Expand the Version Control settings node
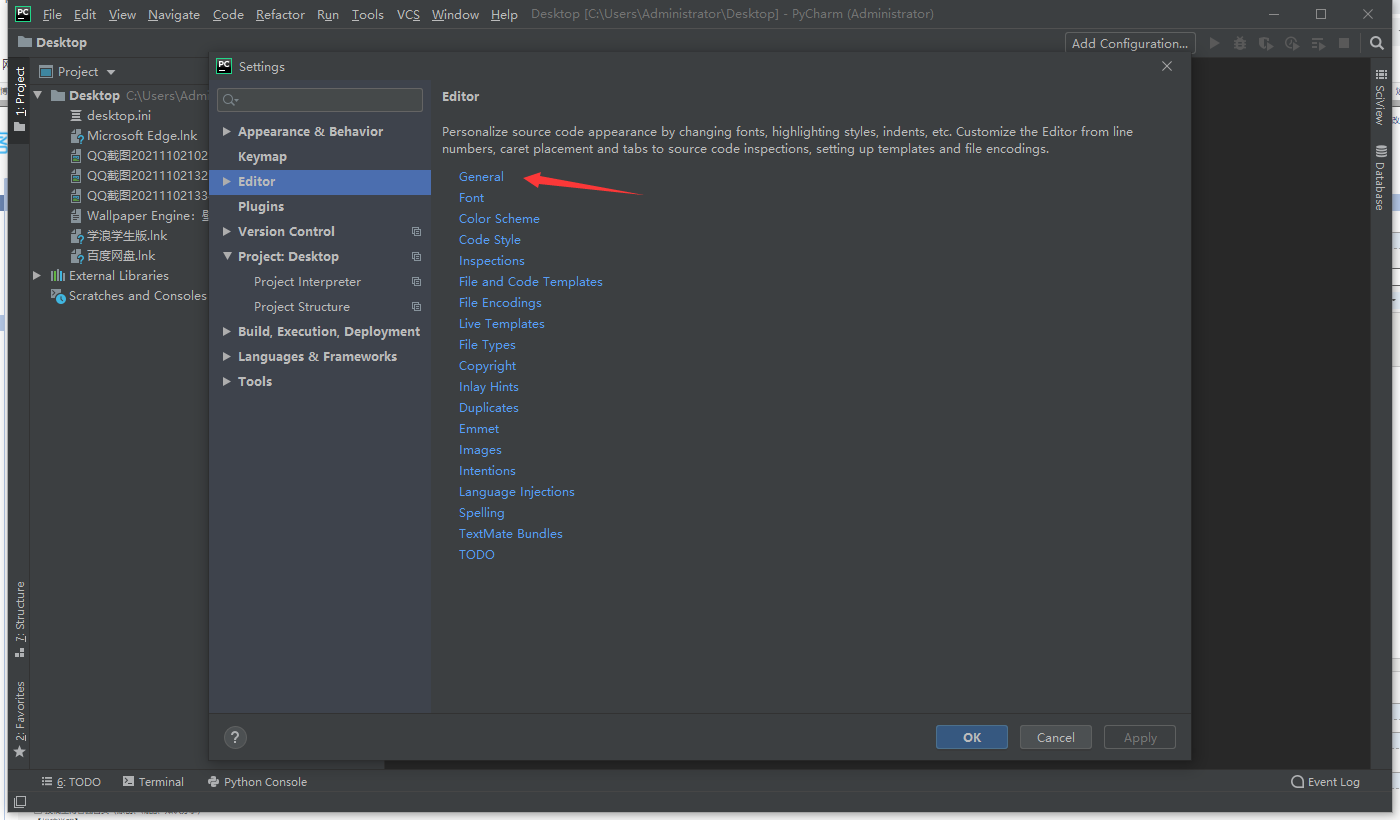Screen dimensions: 1400x820 (x=227, y=231)
